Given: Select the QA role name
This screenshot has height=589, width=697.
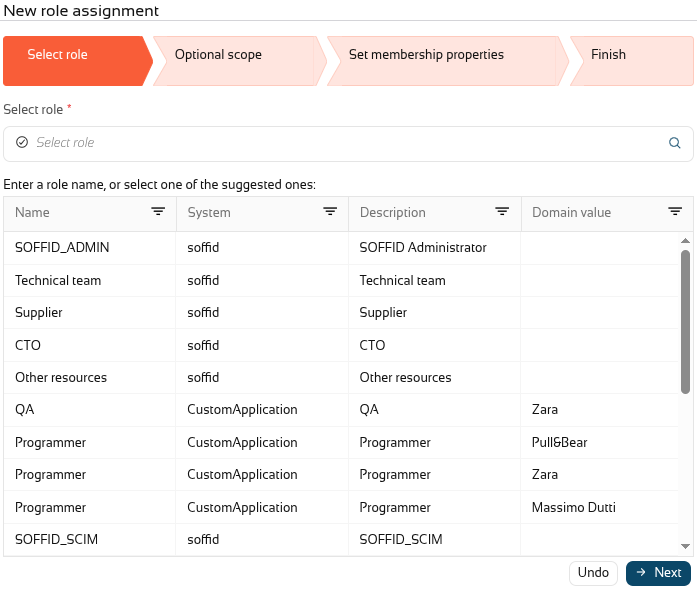Looking at the screenshot, I should coord(24,409).
